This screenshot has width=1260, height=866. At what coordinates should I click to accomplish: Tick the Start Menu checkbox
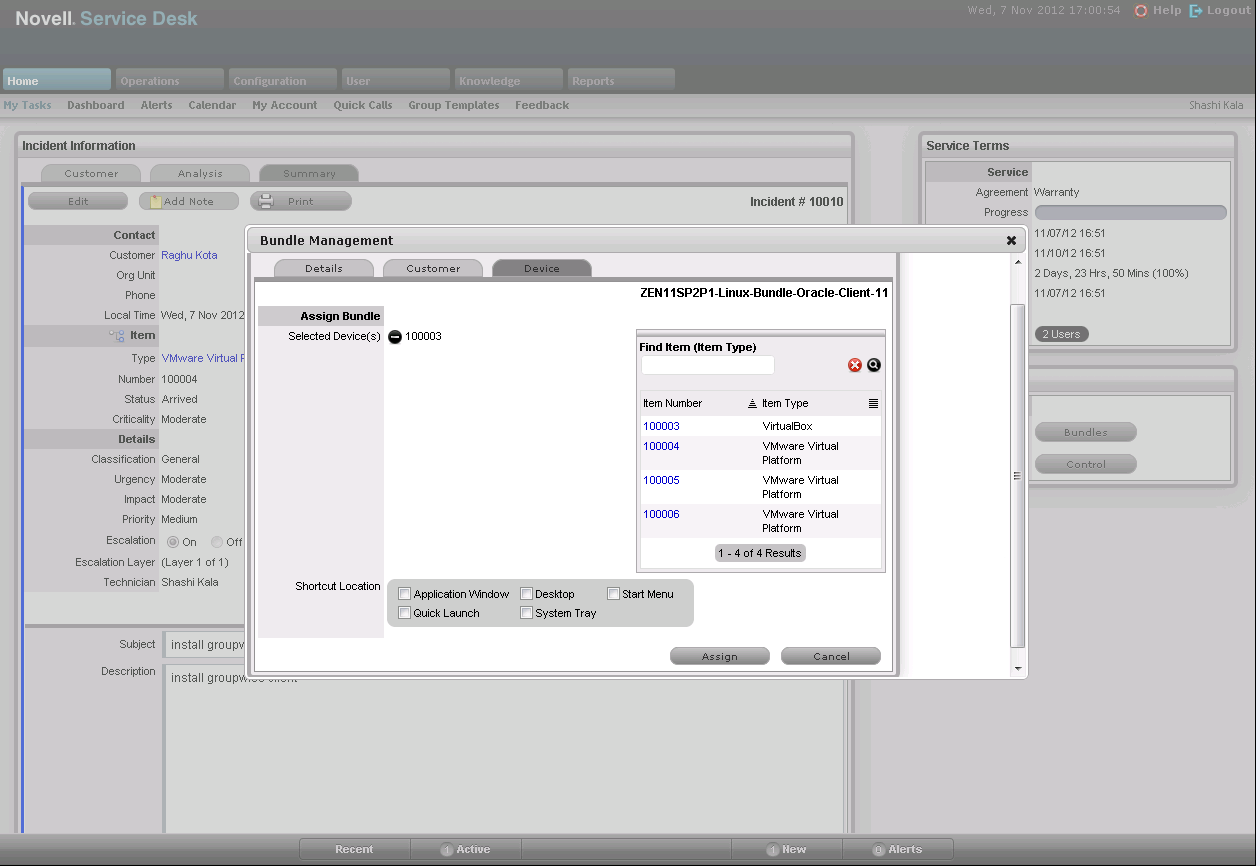[x=614, y=594]
